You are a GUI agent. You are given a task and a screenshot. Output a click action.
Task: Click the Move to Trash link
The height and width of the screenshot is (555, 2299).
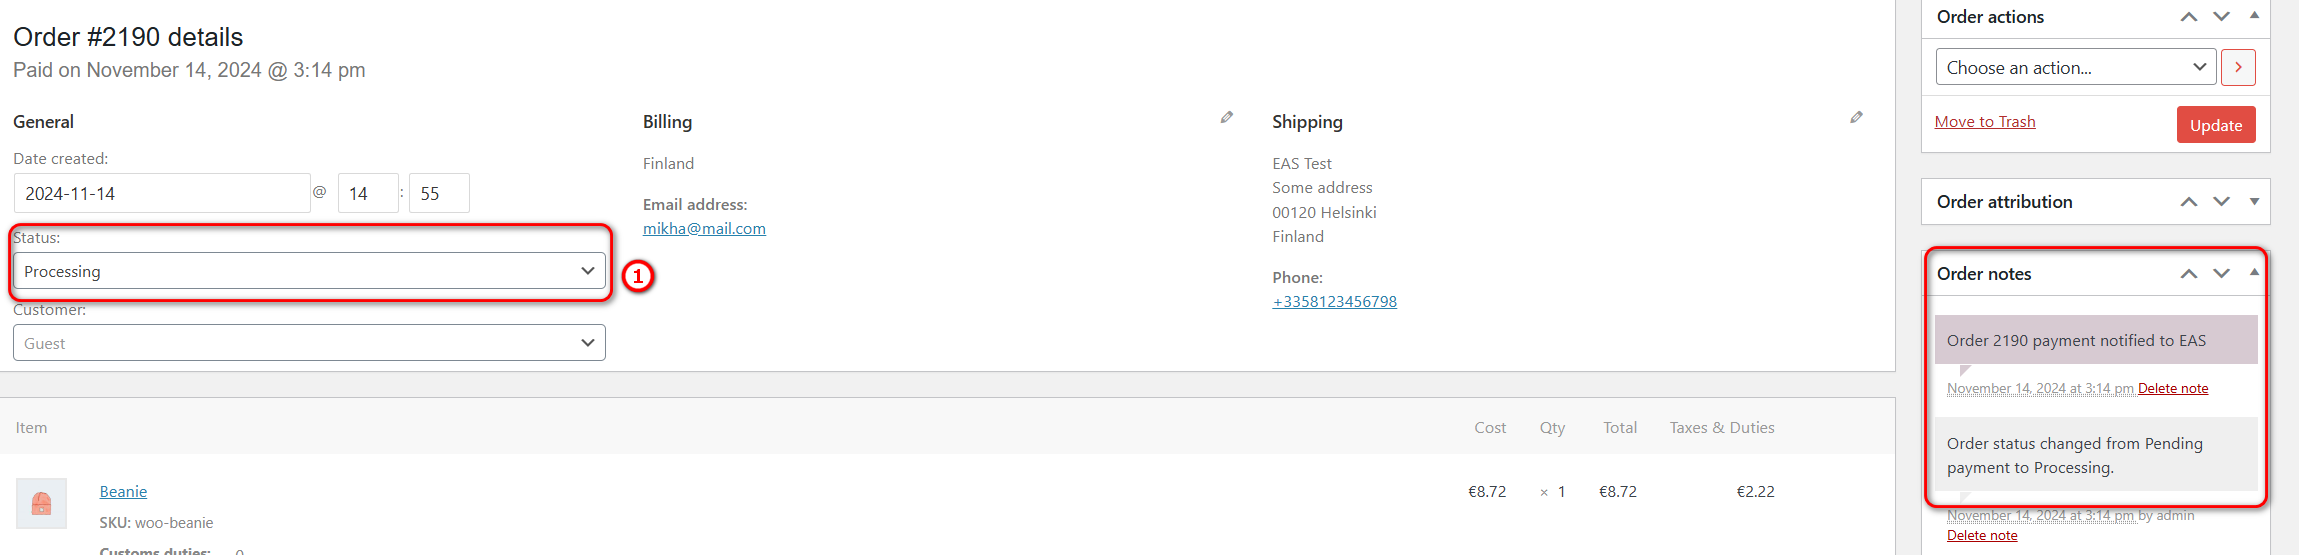1985,122
